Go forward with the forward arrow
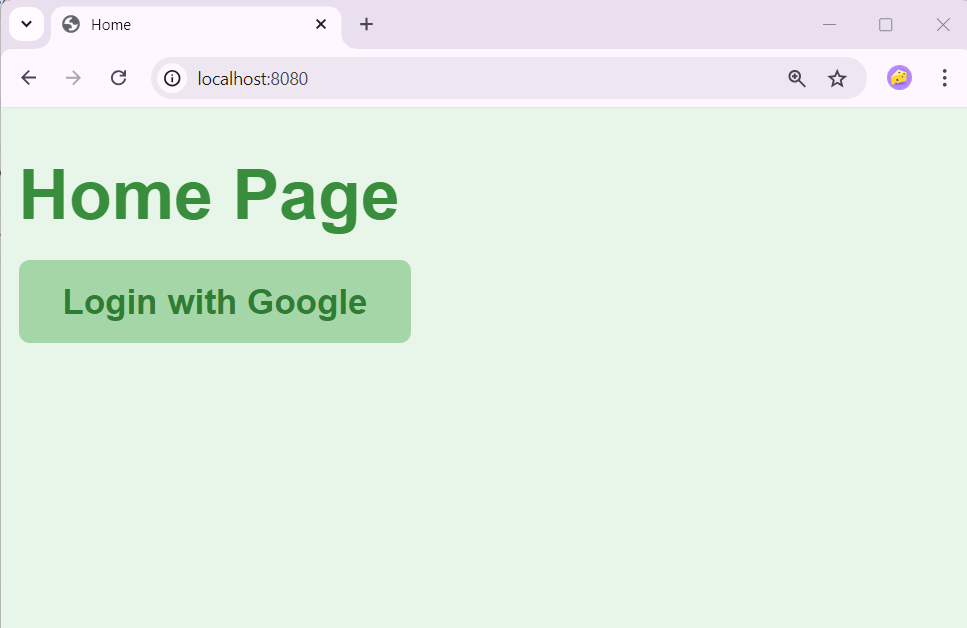 coord(73,78)
